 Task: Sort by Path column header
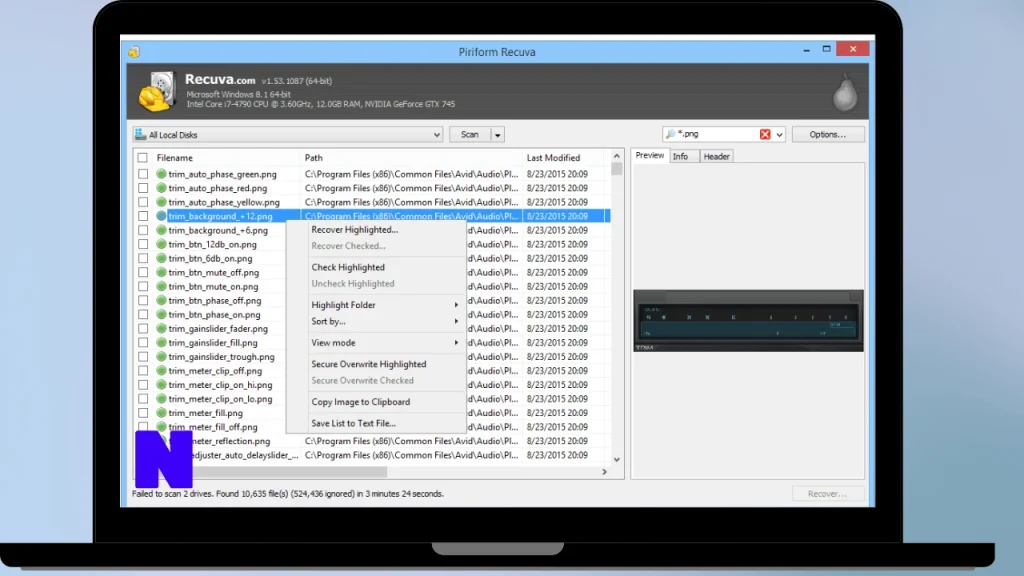313,158
